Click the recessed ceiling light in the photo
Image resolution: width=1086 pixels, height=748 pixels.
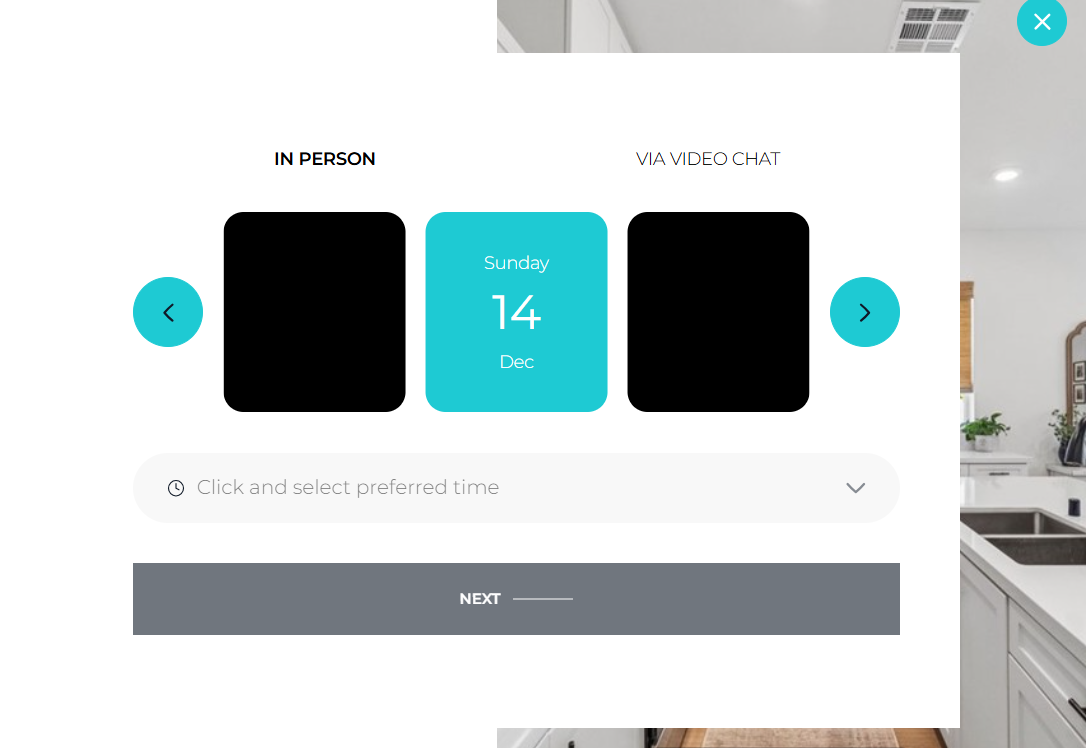point(1007,175)
